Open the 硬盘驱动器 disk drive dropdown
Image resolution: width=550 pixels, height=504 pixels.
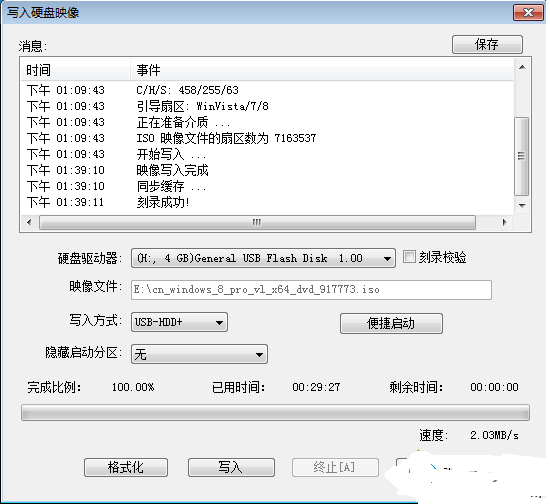[x=263, y=258]
